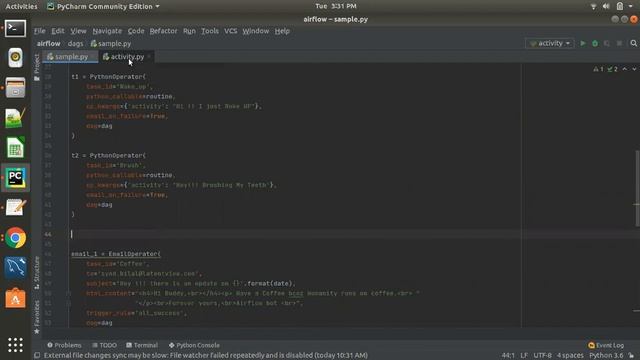Open PyCharm Community Edition app menu in top bar
Screen dimensions: 640x360
coord(103,6)
